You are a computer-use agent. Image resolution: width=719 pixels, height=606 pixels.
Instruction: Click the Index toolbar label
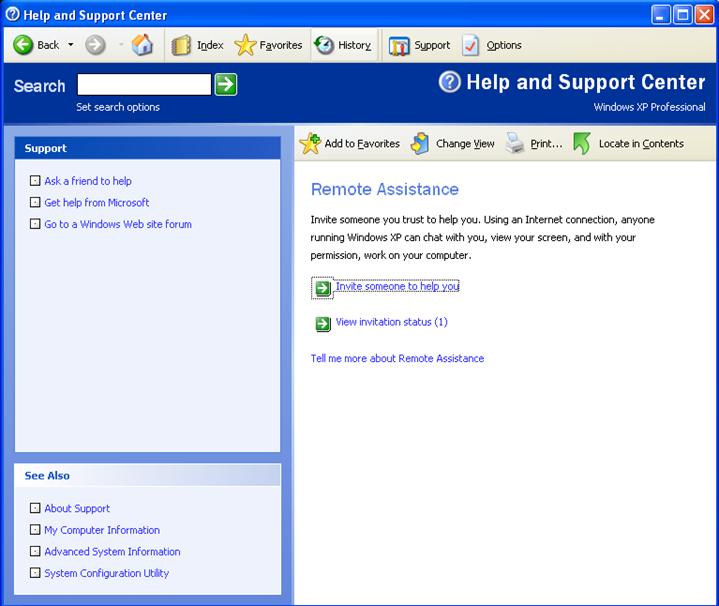point(210,45)
